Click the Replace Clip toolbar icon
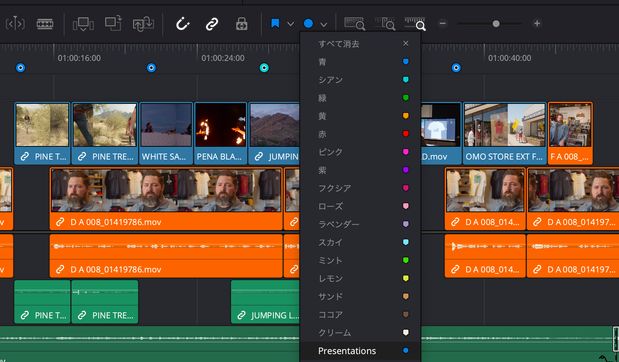The height and width of the screenshot is (362, 619). pyautogui.click(x=143, y=24)
